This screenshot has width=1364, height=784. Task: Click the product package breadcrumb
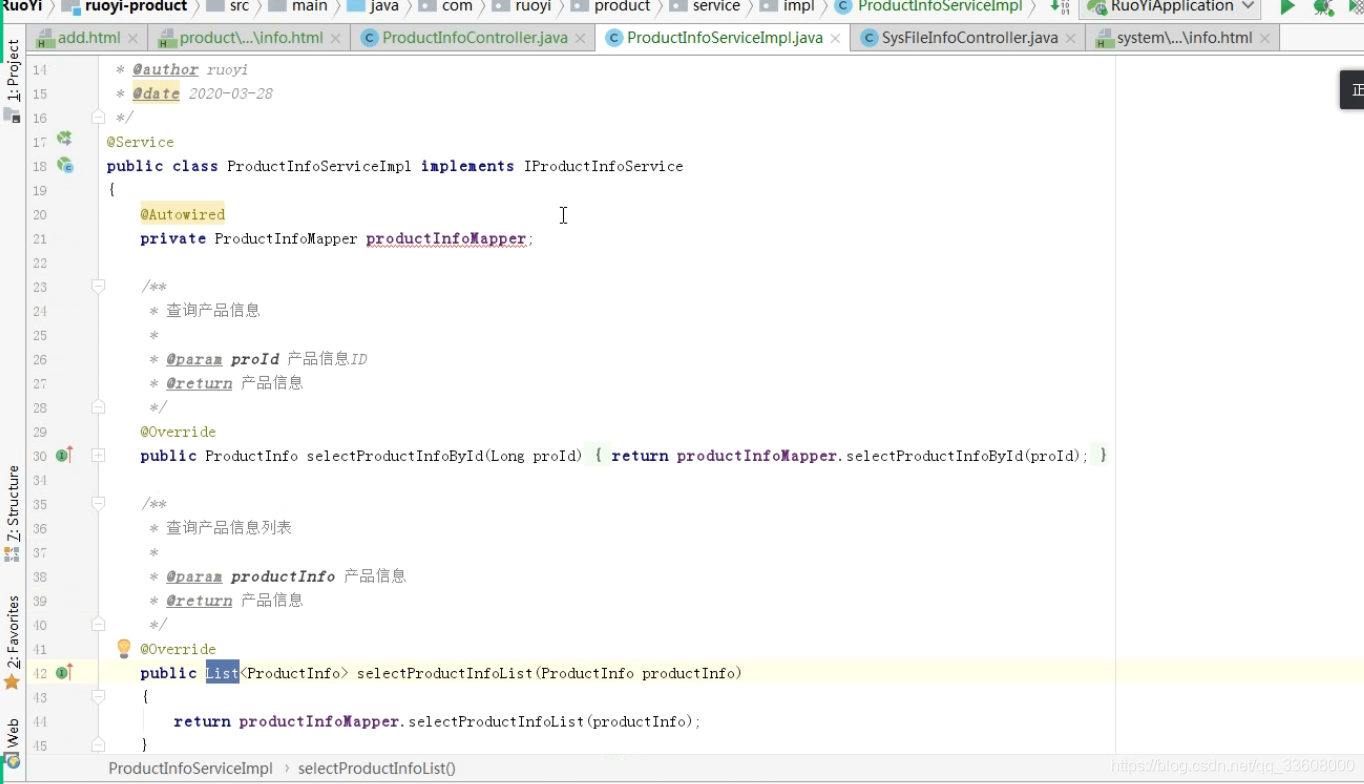[611, 7]
